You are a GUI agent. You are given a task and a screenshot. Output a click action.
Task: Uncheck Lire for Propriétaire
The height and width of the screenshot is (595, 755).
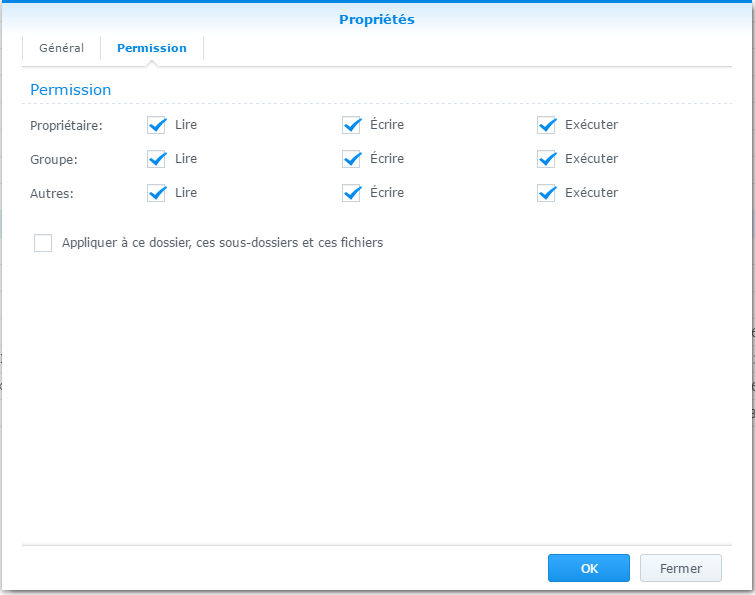(x=156, y=125)
